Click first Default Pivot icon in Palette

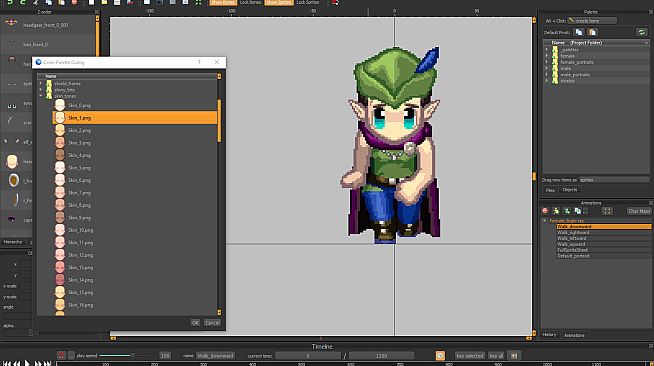[579, 32]
